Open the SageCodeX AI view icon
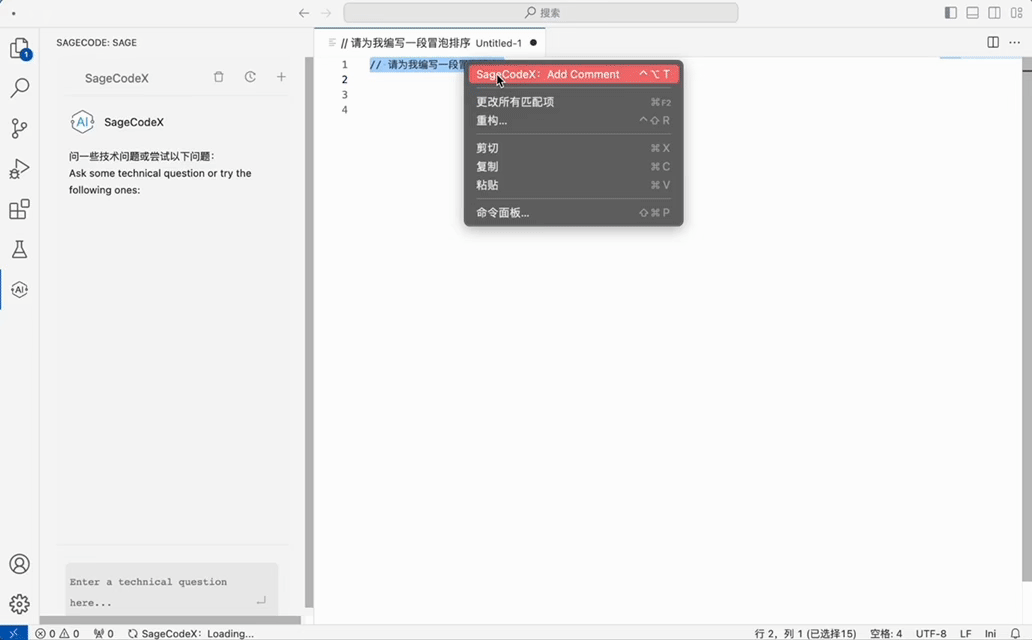The height and width of the screenshot is (640, 1032). (20, 290)
